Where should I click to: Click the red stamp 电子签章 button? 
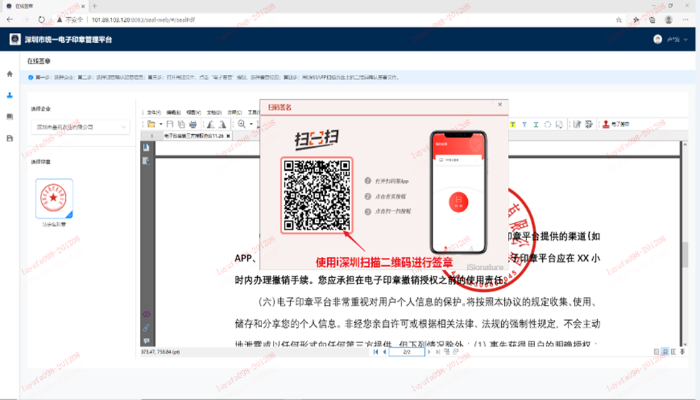click(616, 124)
